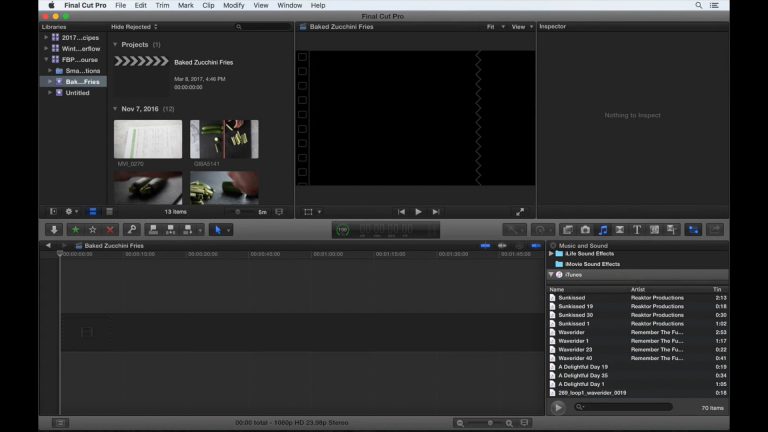Viewport: 768px width, 432px height.
Task: Toggle timeline snapping button
Action: (x=536, y=245)
